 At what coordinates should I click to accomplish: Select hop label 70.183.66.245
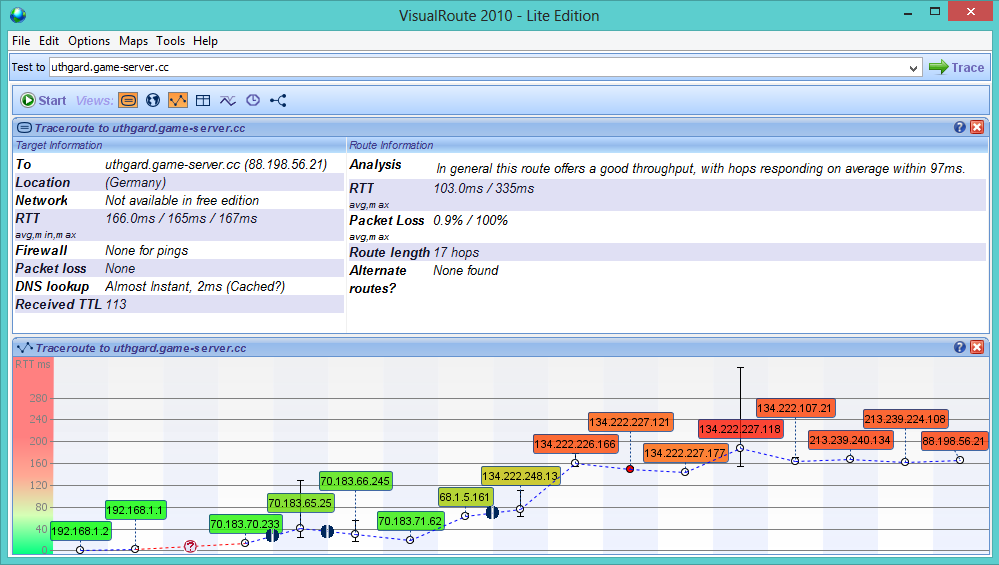coord(355,481)
